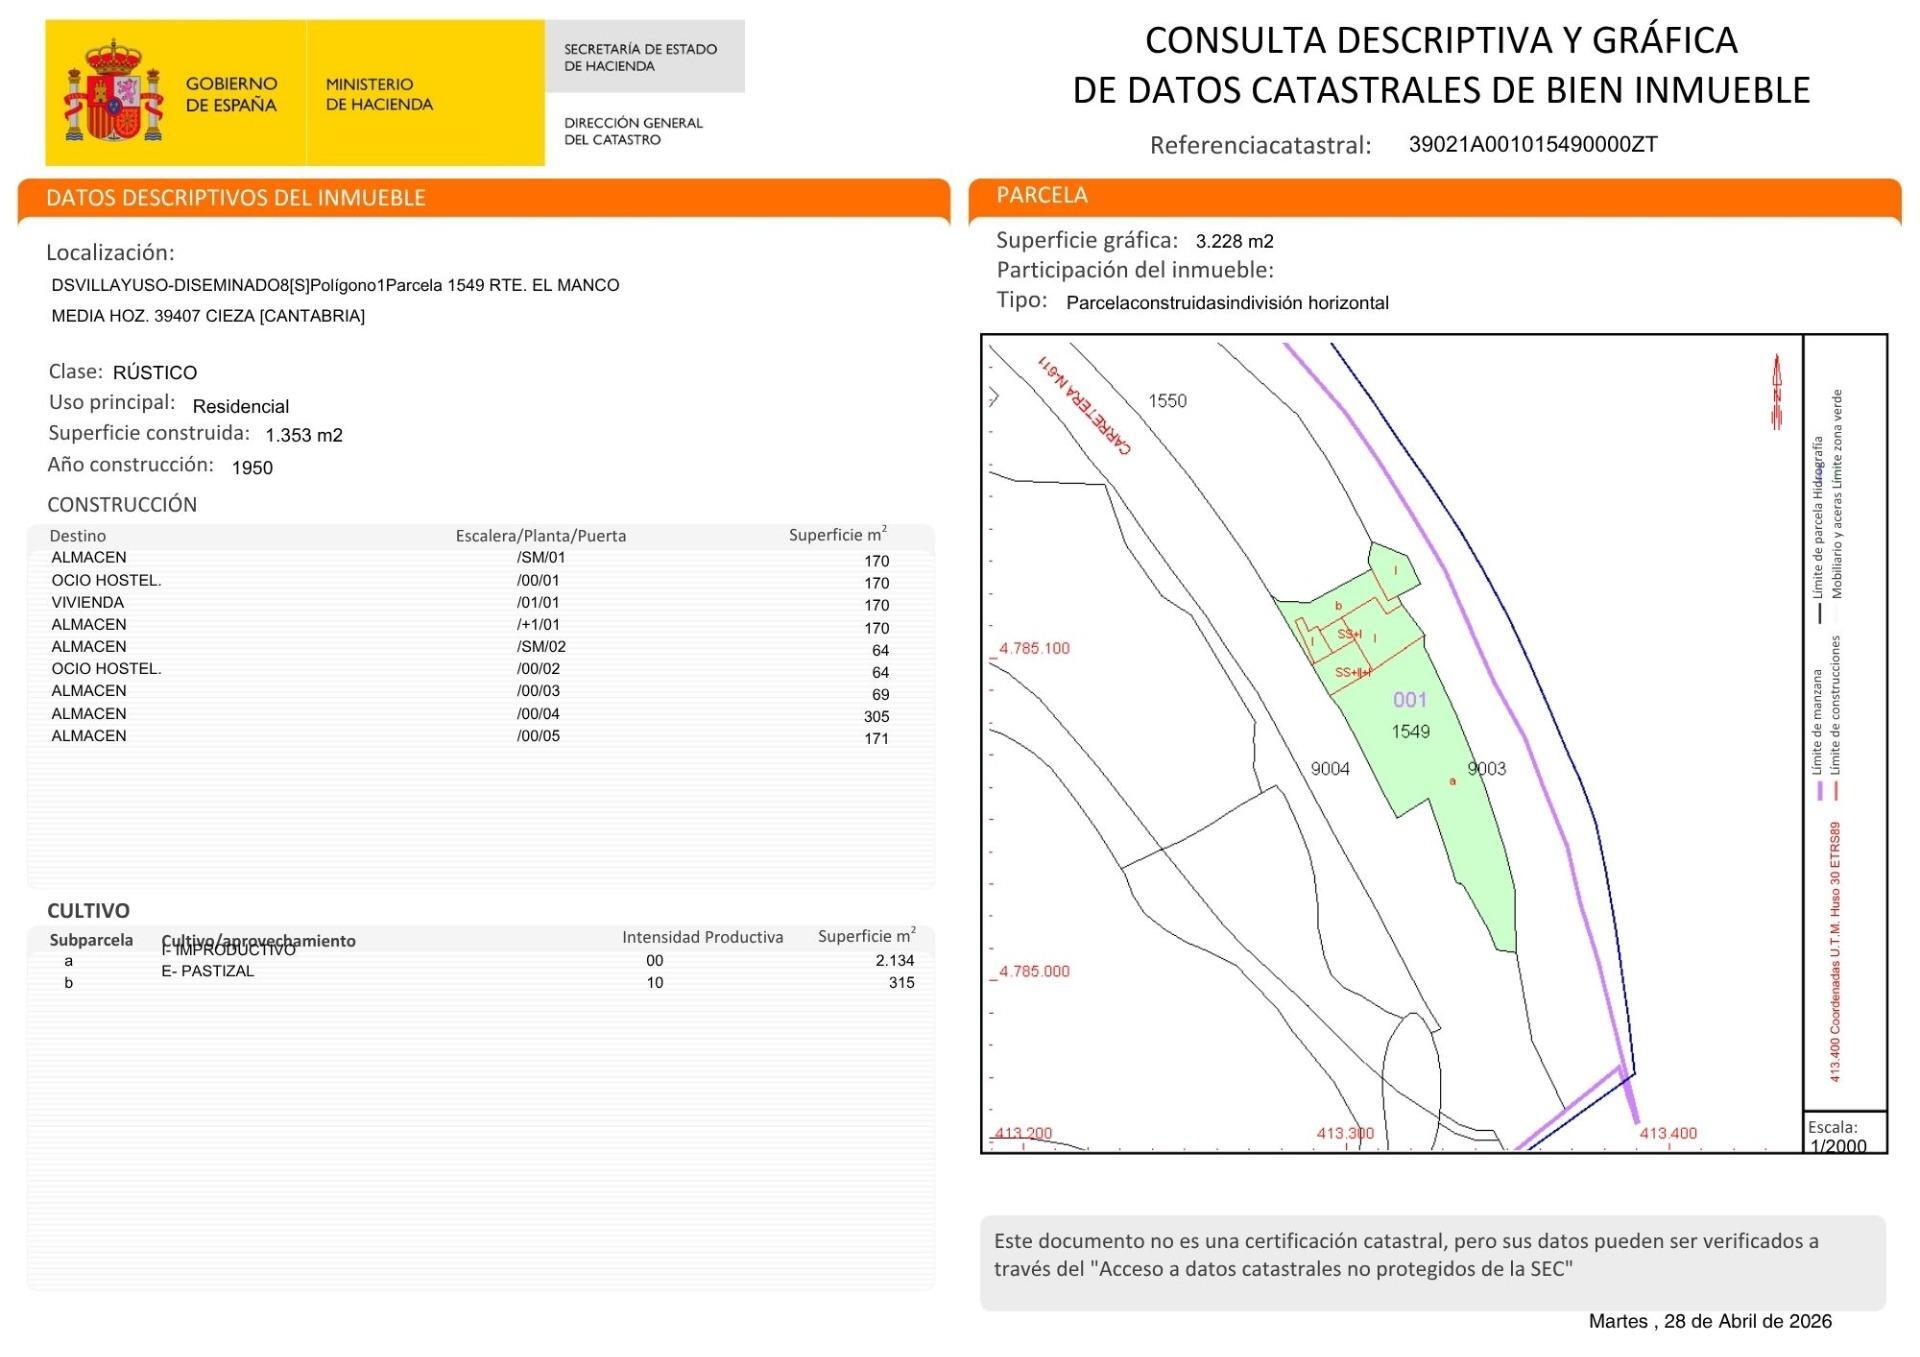Select 'SECRETARÍA DE ESTADO DE HACIENDA' grey box
The width and height of the screenshot is (1920, 1357).
[x=645, y=57]
